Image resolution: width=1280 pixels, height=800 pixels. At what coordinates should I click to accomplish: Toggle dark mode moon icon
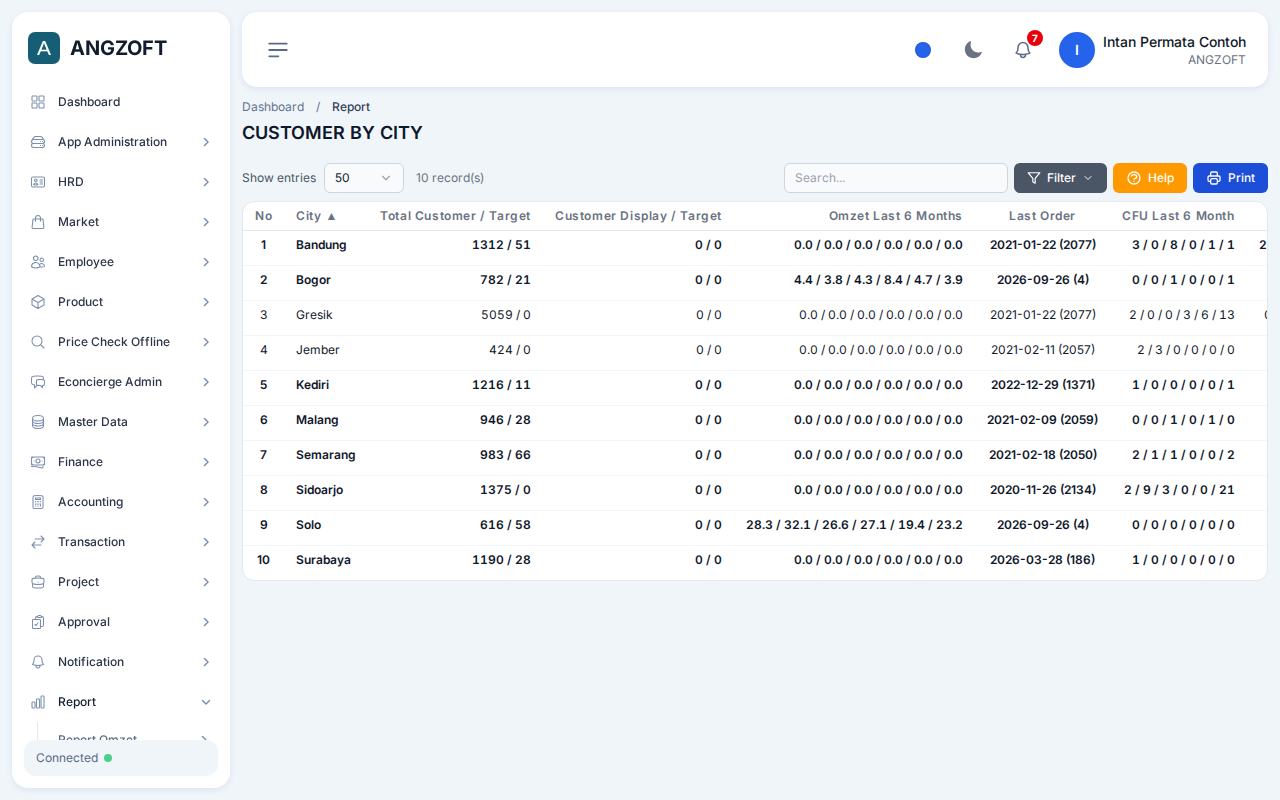[x=973, y=50]
